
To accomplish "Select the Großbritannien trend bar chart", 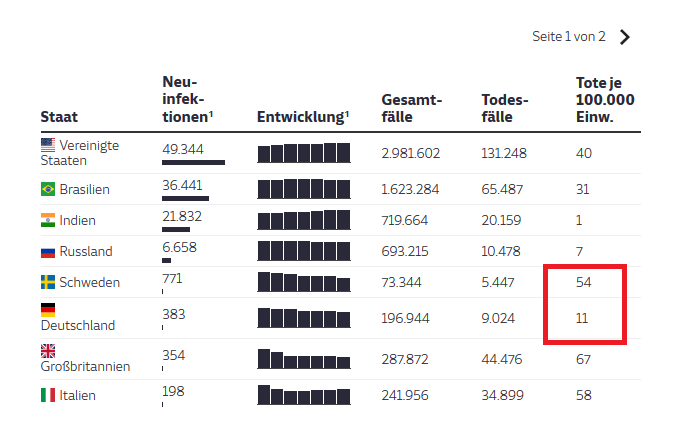I will pos(304,359).
